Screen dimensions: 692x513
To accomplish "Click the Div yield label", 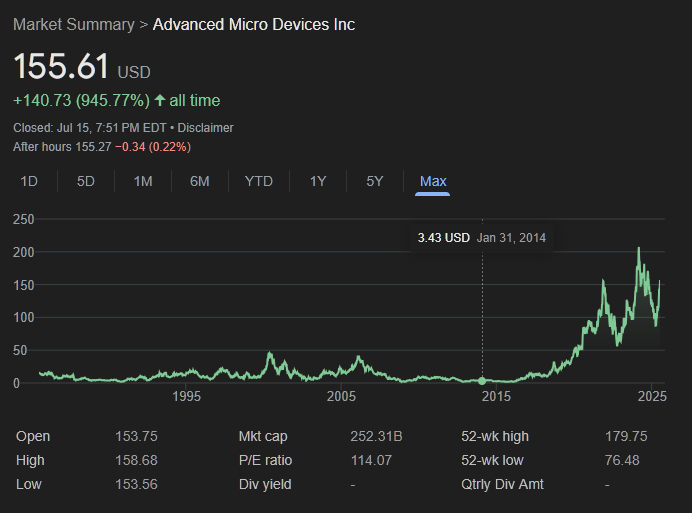I will coord(265,484).
